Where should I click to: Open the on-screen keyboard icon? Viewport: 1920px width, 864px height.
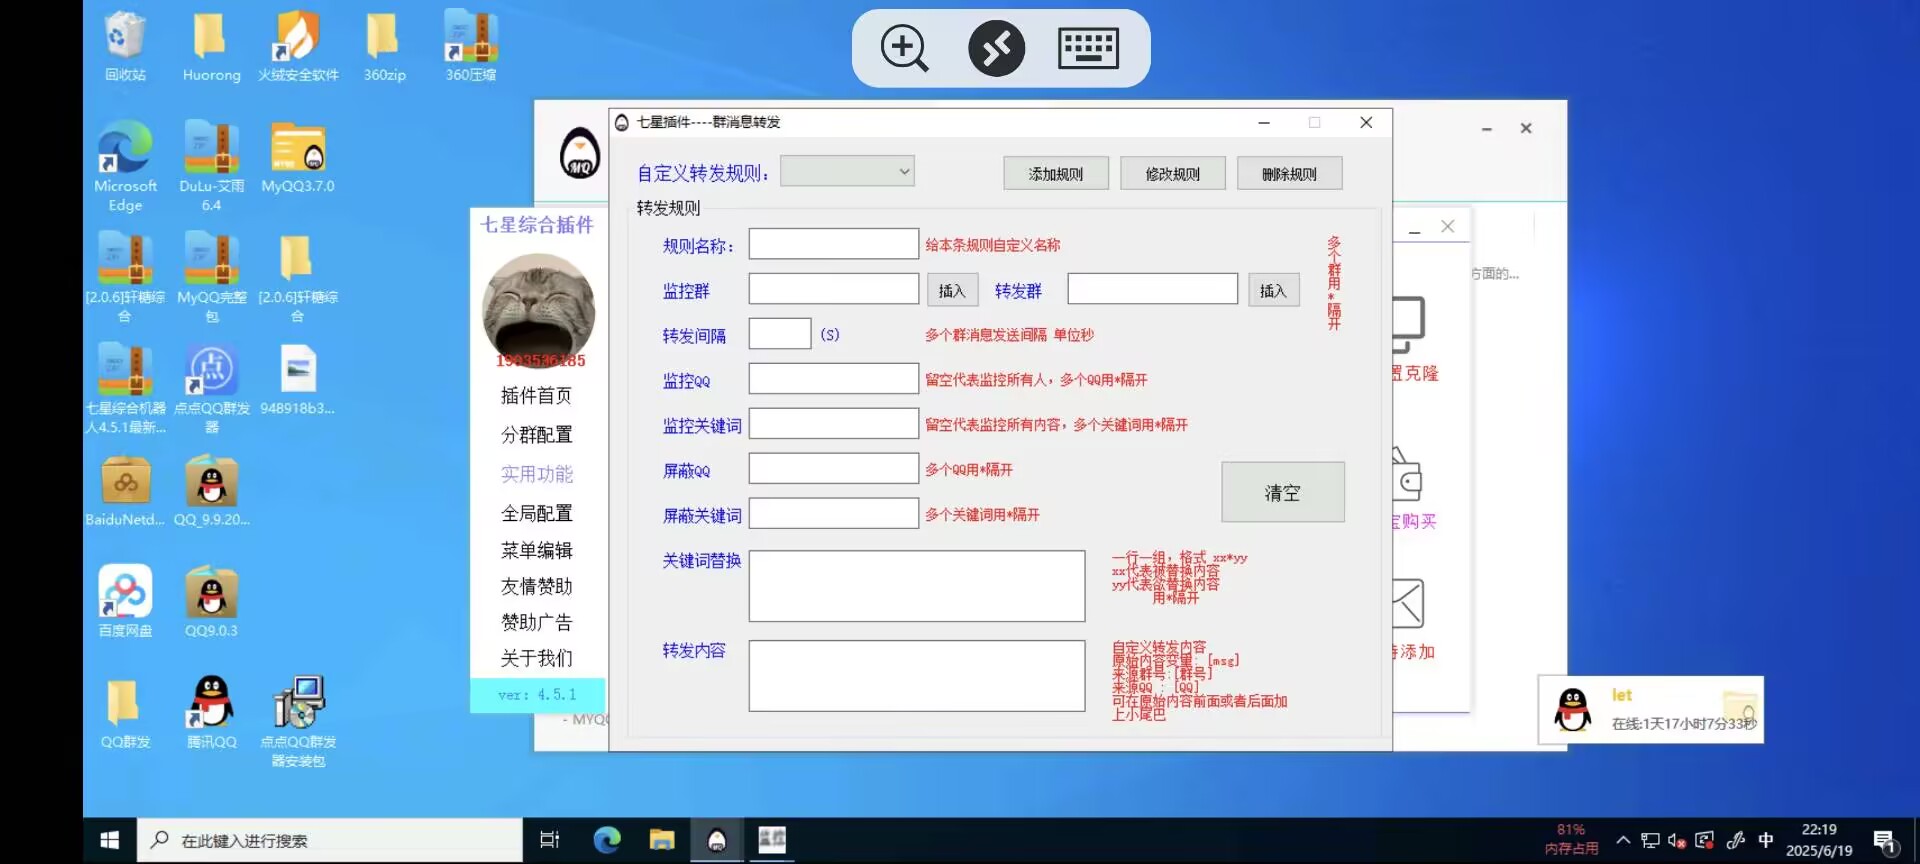1088,48
